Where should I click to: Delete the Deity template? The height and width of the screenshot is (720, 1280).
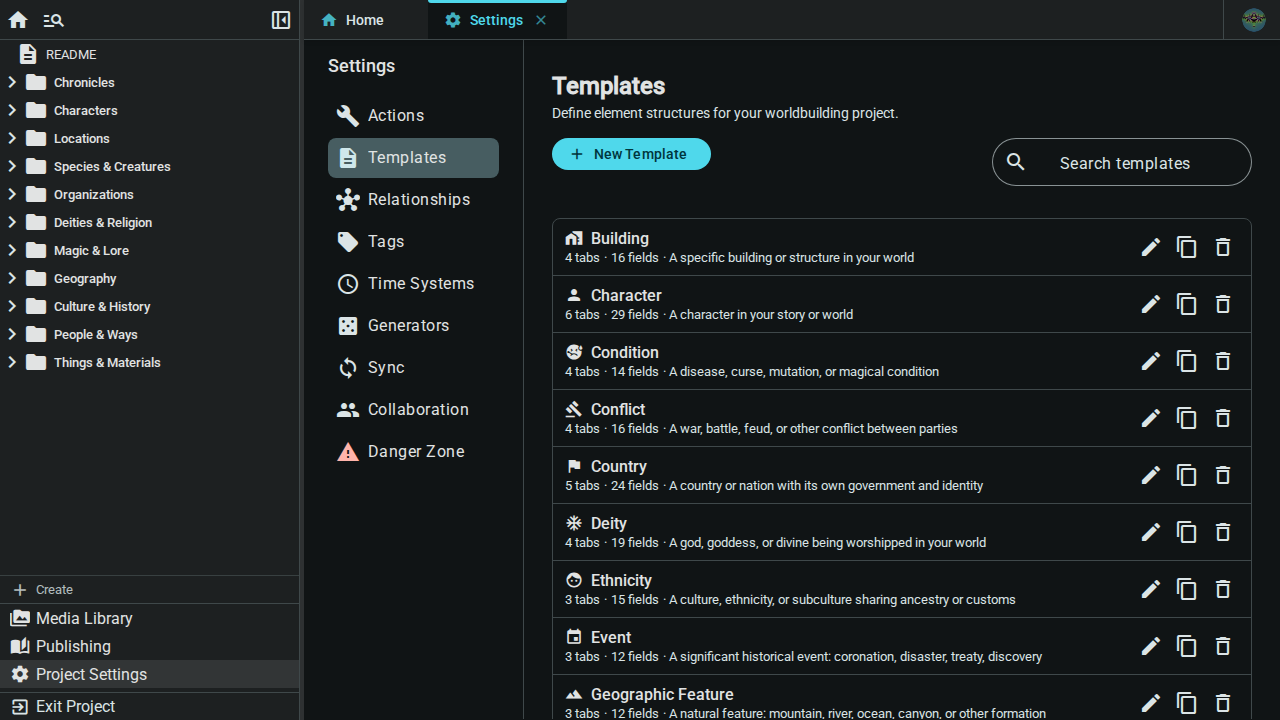coord(1223,532)
